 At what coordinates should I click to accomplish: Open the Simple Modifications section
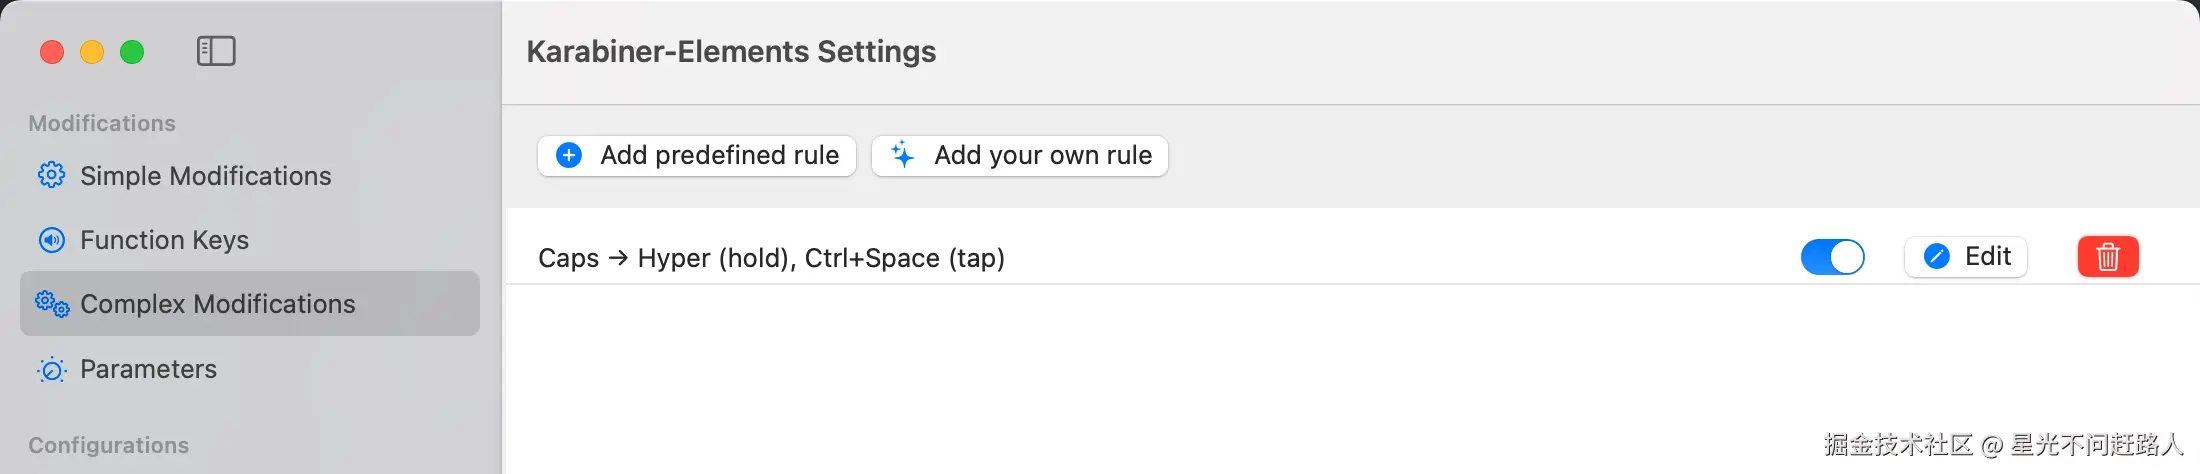point(205,176)
